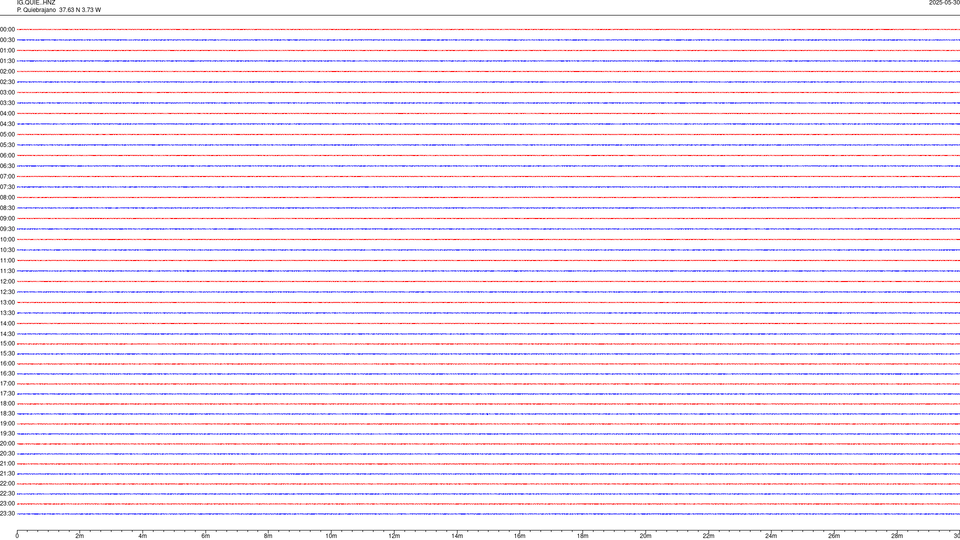Select the 20:30 time row label
960x540 pixels.
[x=7, y=454]
